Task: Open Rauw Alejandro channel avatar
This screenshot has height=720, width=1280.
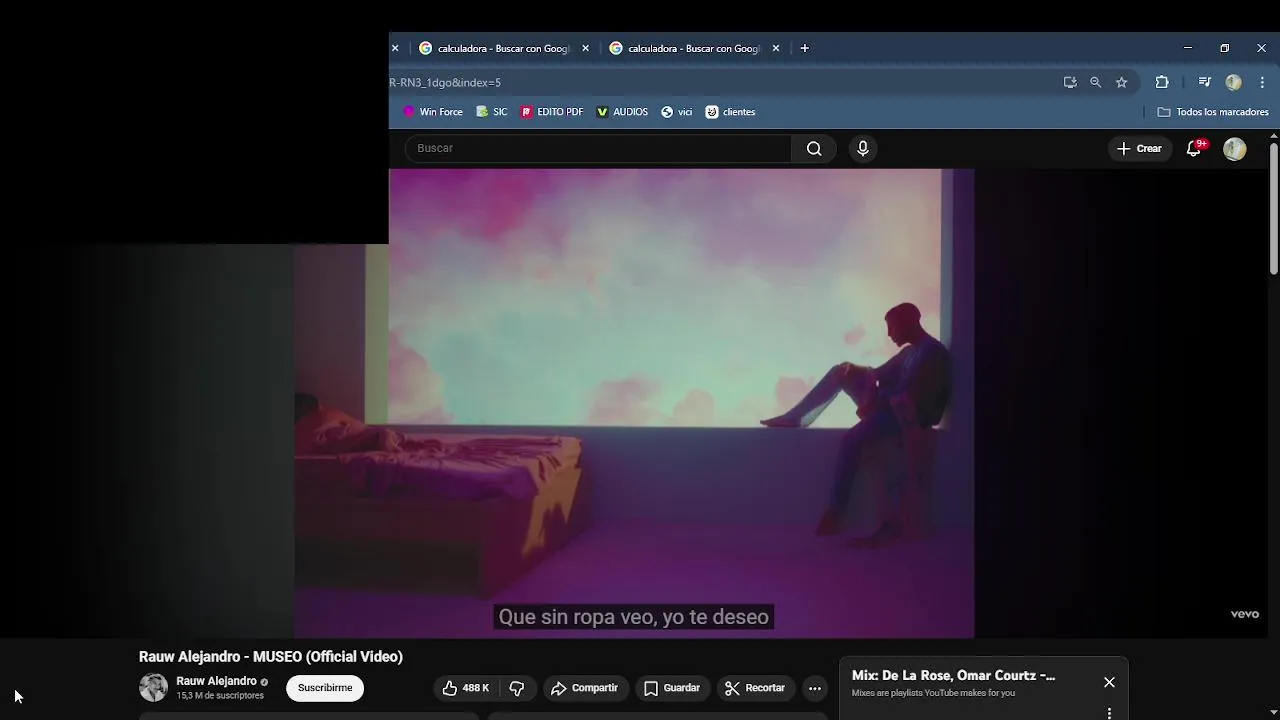Action: [x=153, y=688]
